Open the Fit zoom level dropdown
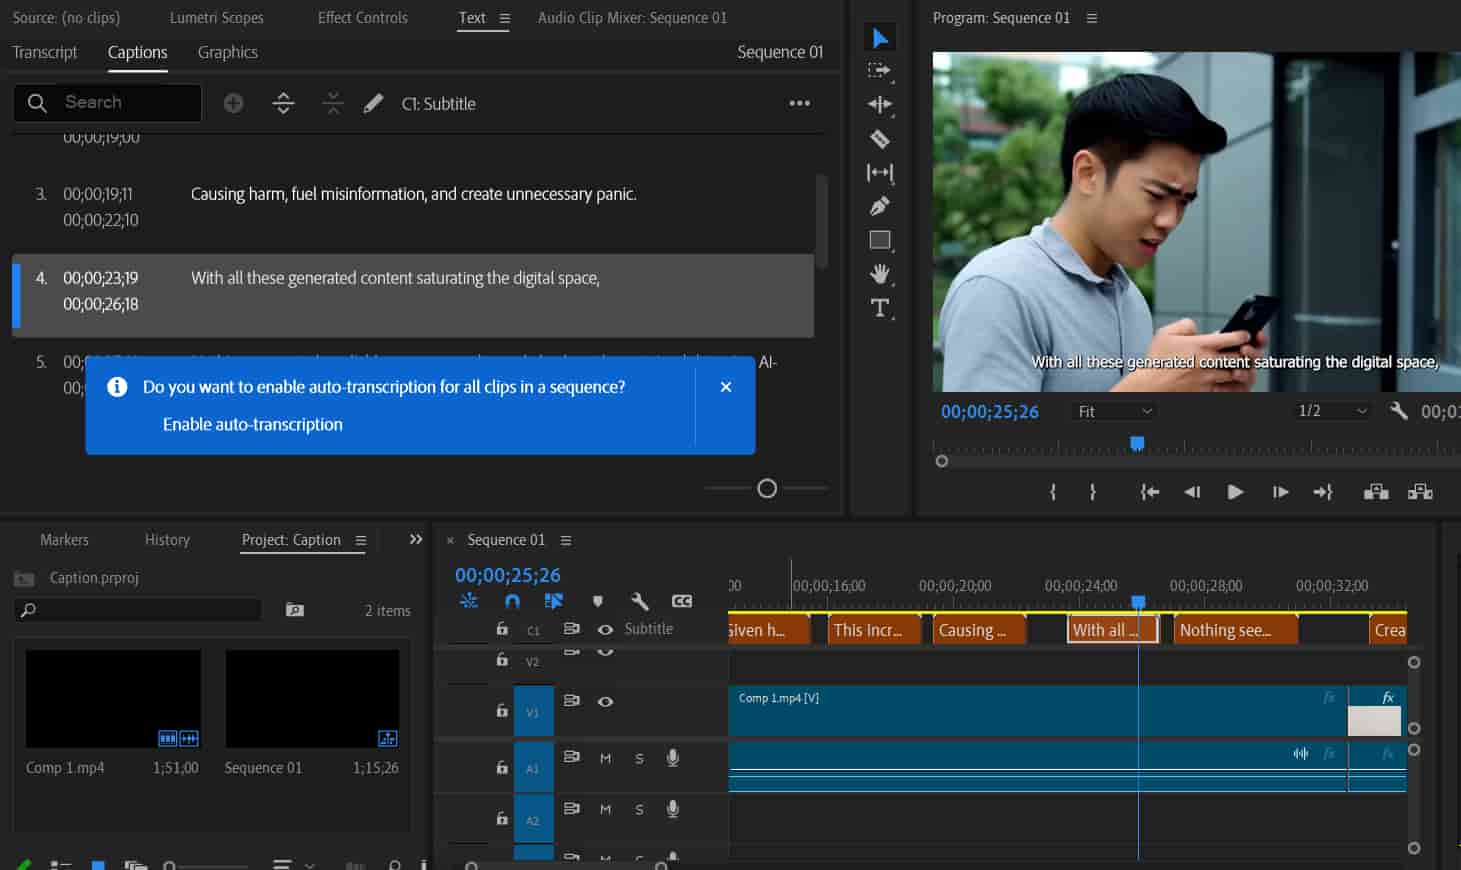 [x=1114, y=411]
